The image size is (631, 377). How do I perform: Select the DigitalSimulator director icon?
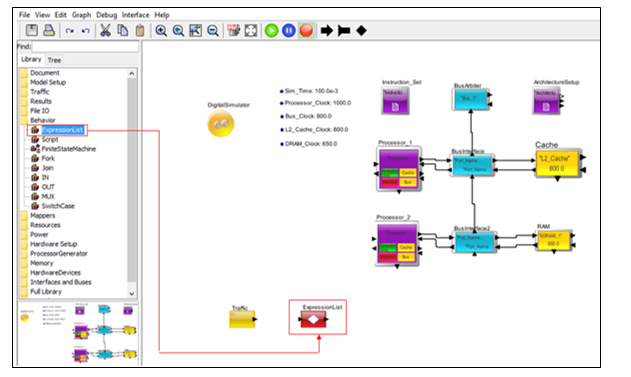221,124
